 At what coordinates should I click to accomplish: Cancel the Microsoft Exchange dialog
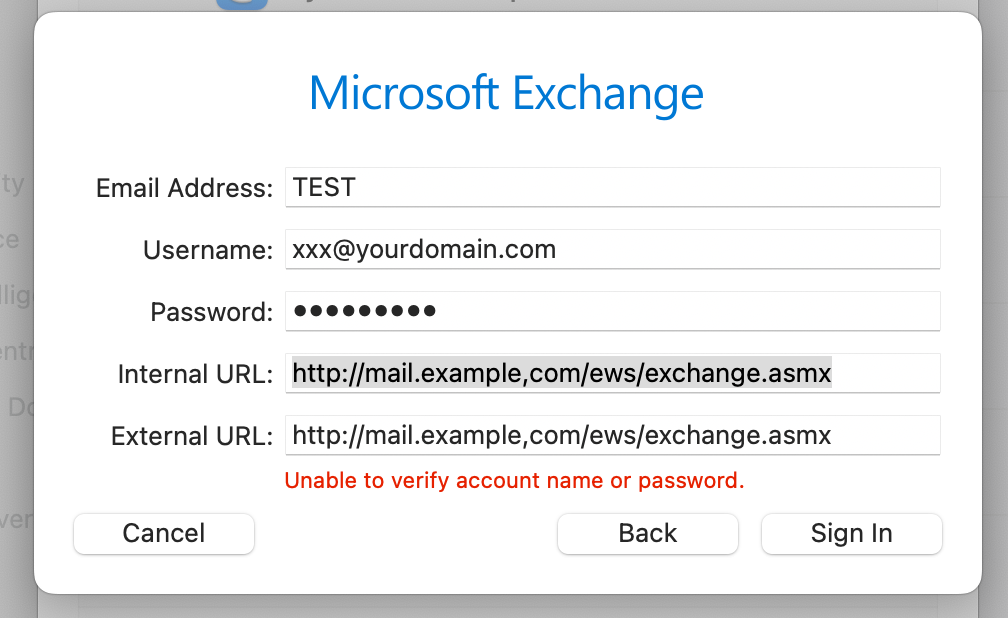click(164, 533)
